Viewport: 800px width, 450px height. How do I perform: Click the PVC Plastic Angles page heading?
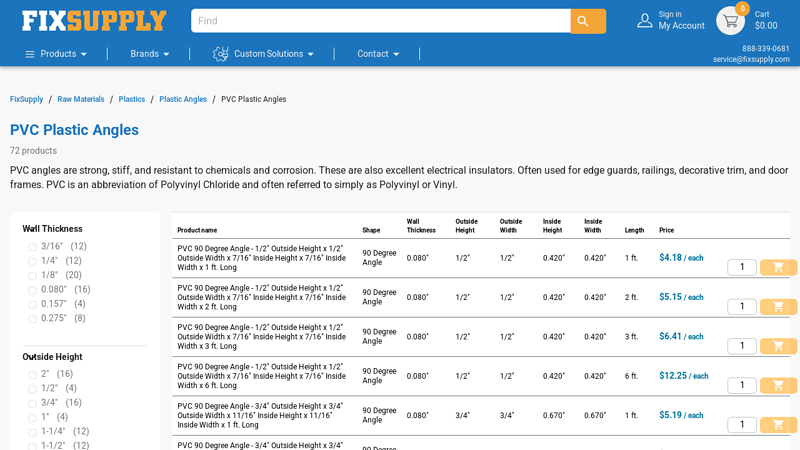click(74, 130)
